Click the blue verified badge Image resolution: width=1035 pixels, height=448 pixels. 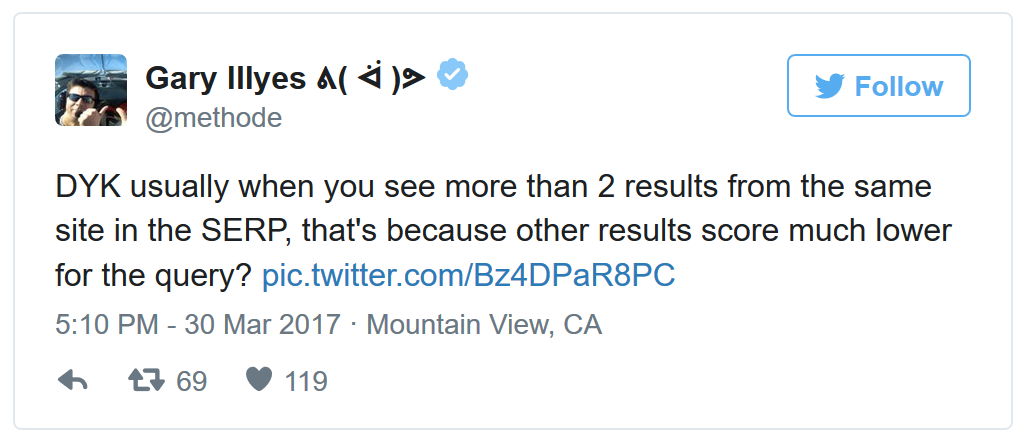(455, 75)
